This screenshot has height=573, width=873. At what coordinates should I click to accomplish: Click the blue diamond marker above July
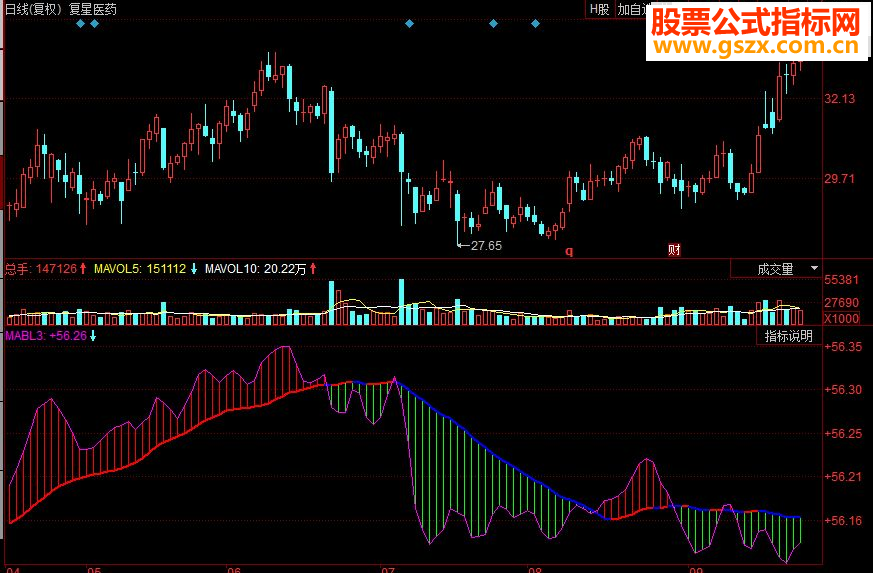coord(409,23)
